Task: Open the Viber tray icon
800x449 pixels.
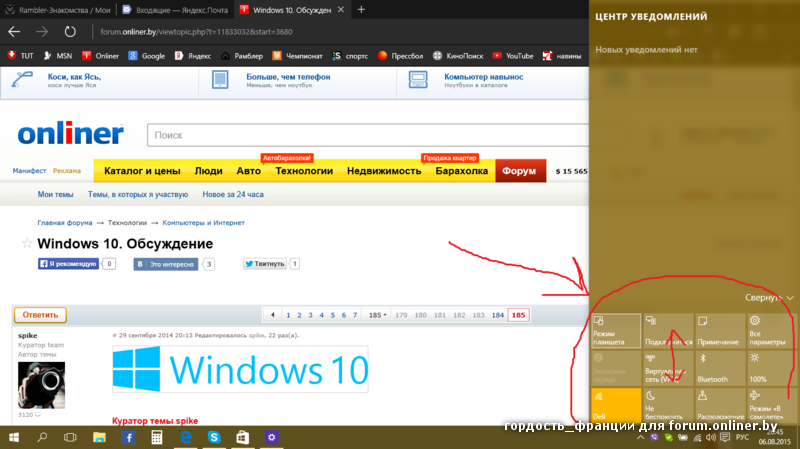Action: tap(654, 438)
